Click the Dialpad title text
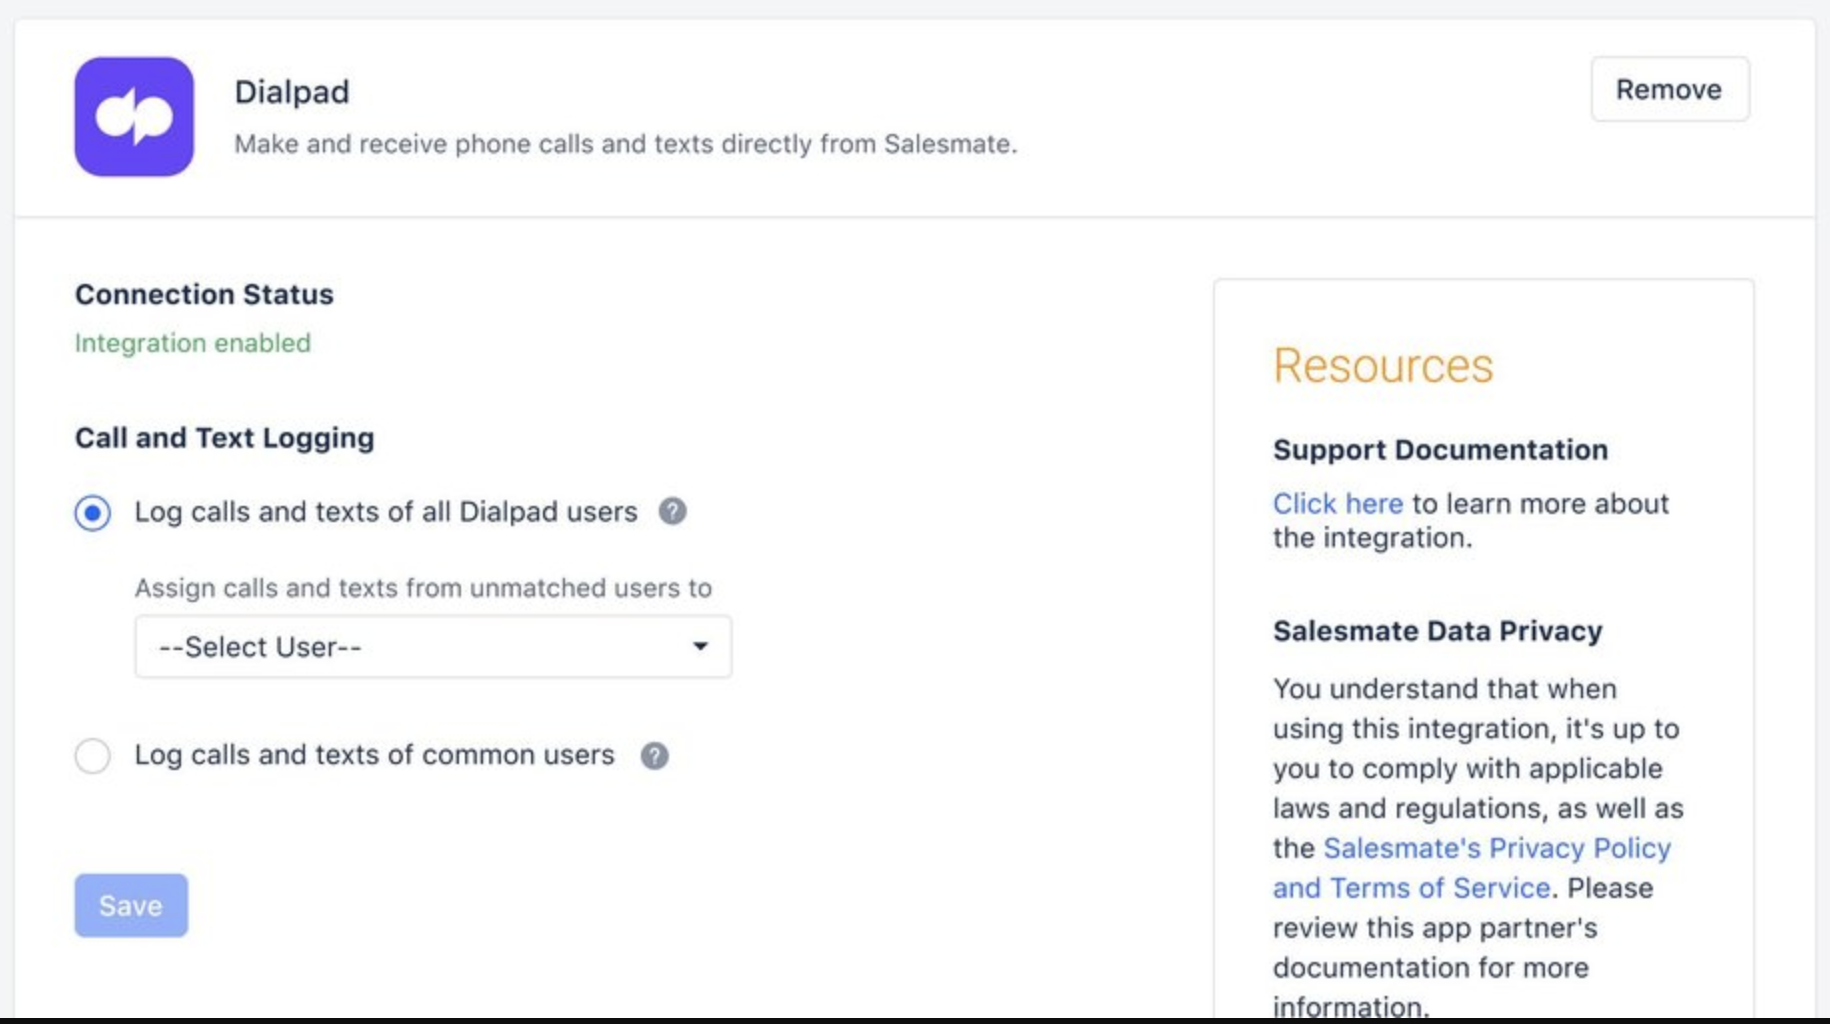 pos(292,91)
